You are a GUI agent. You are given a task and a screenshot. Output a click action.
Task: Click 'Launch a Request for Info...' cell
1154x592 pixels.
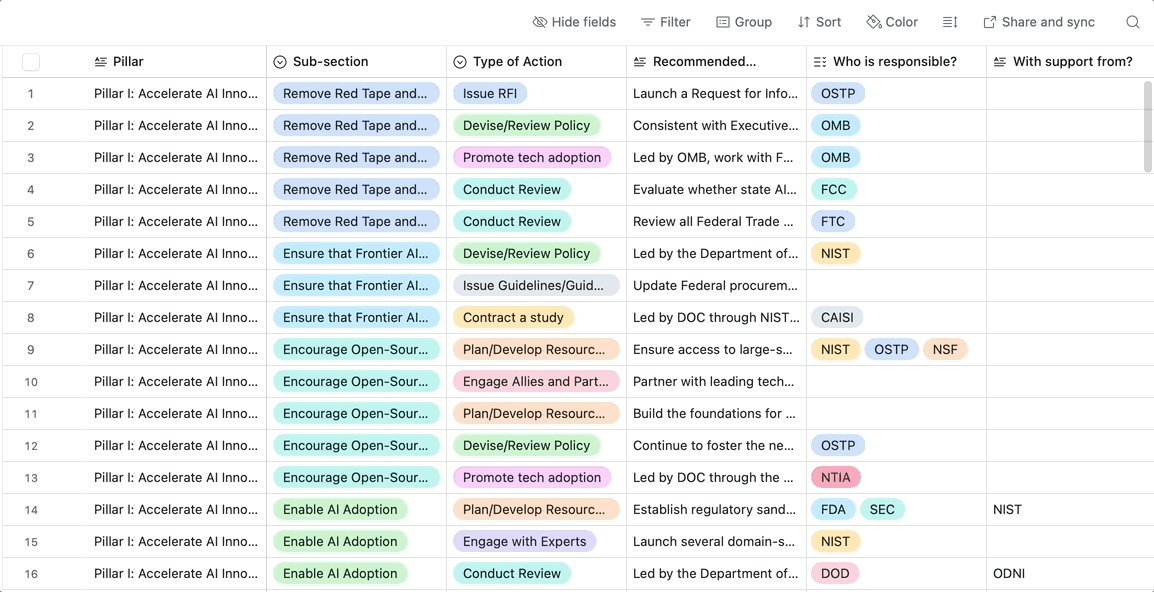716,94
